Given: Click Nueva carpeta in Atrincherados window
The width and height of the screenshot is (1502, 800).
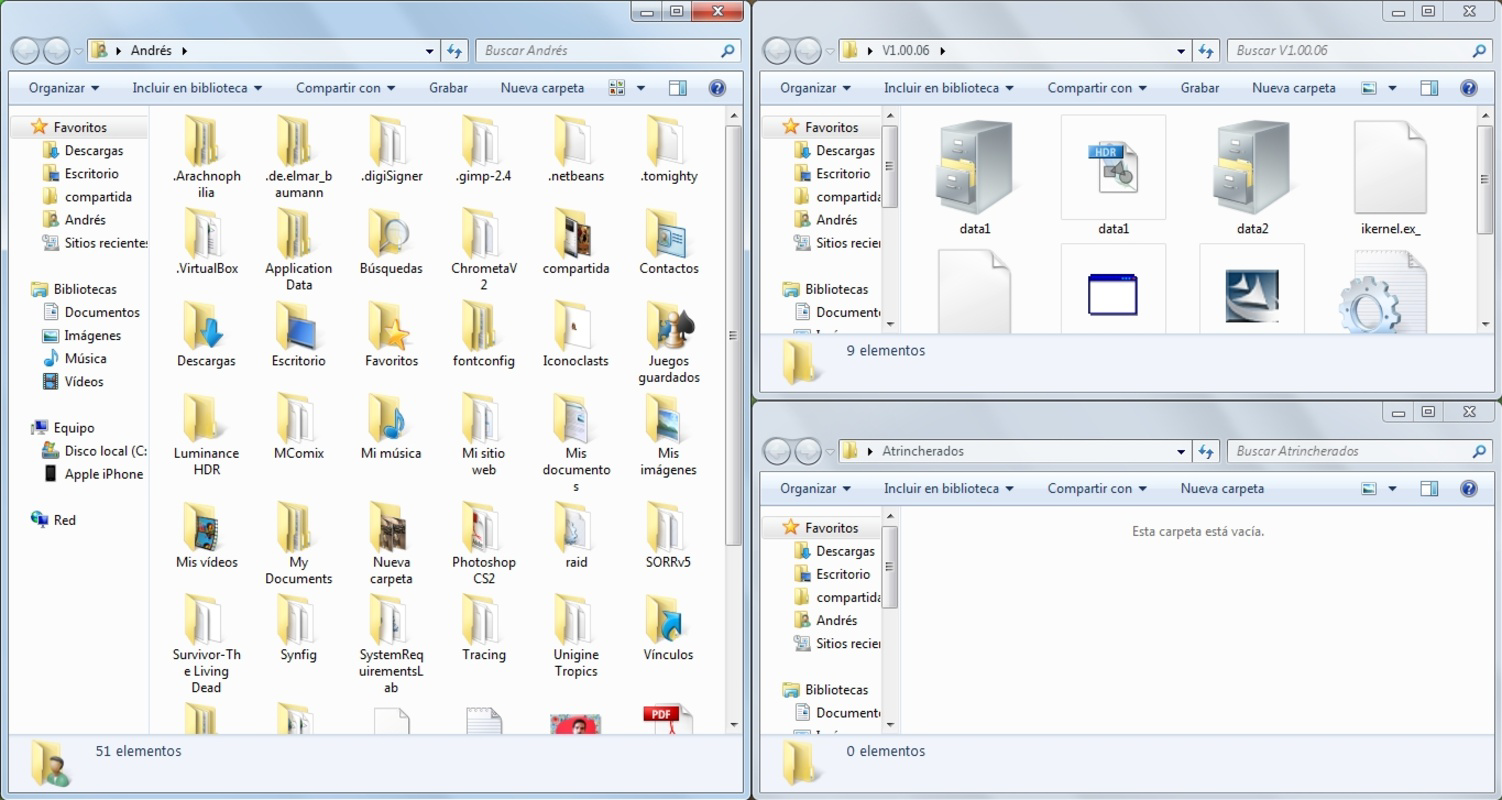Looking at the screenshot, I should click(1222, 489).
